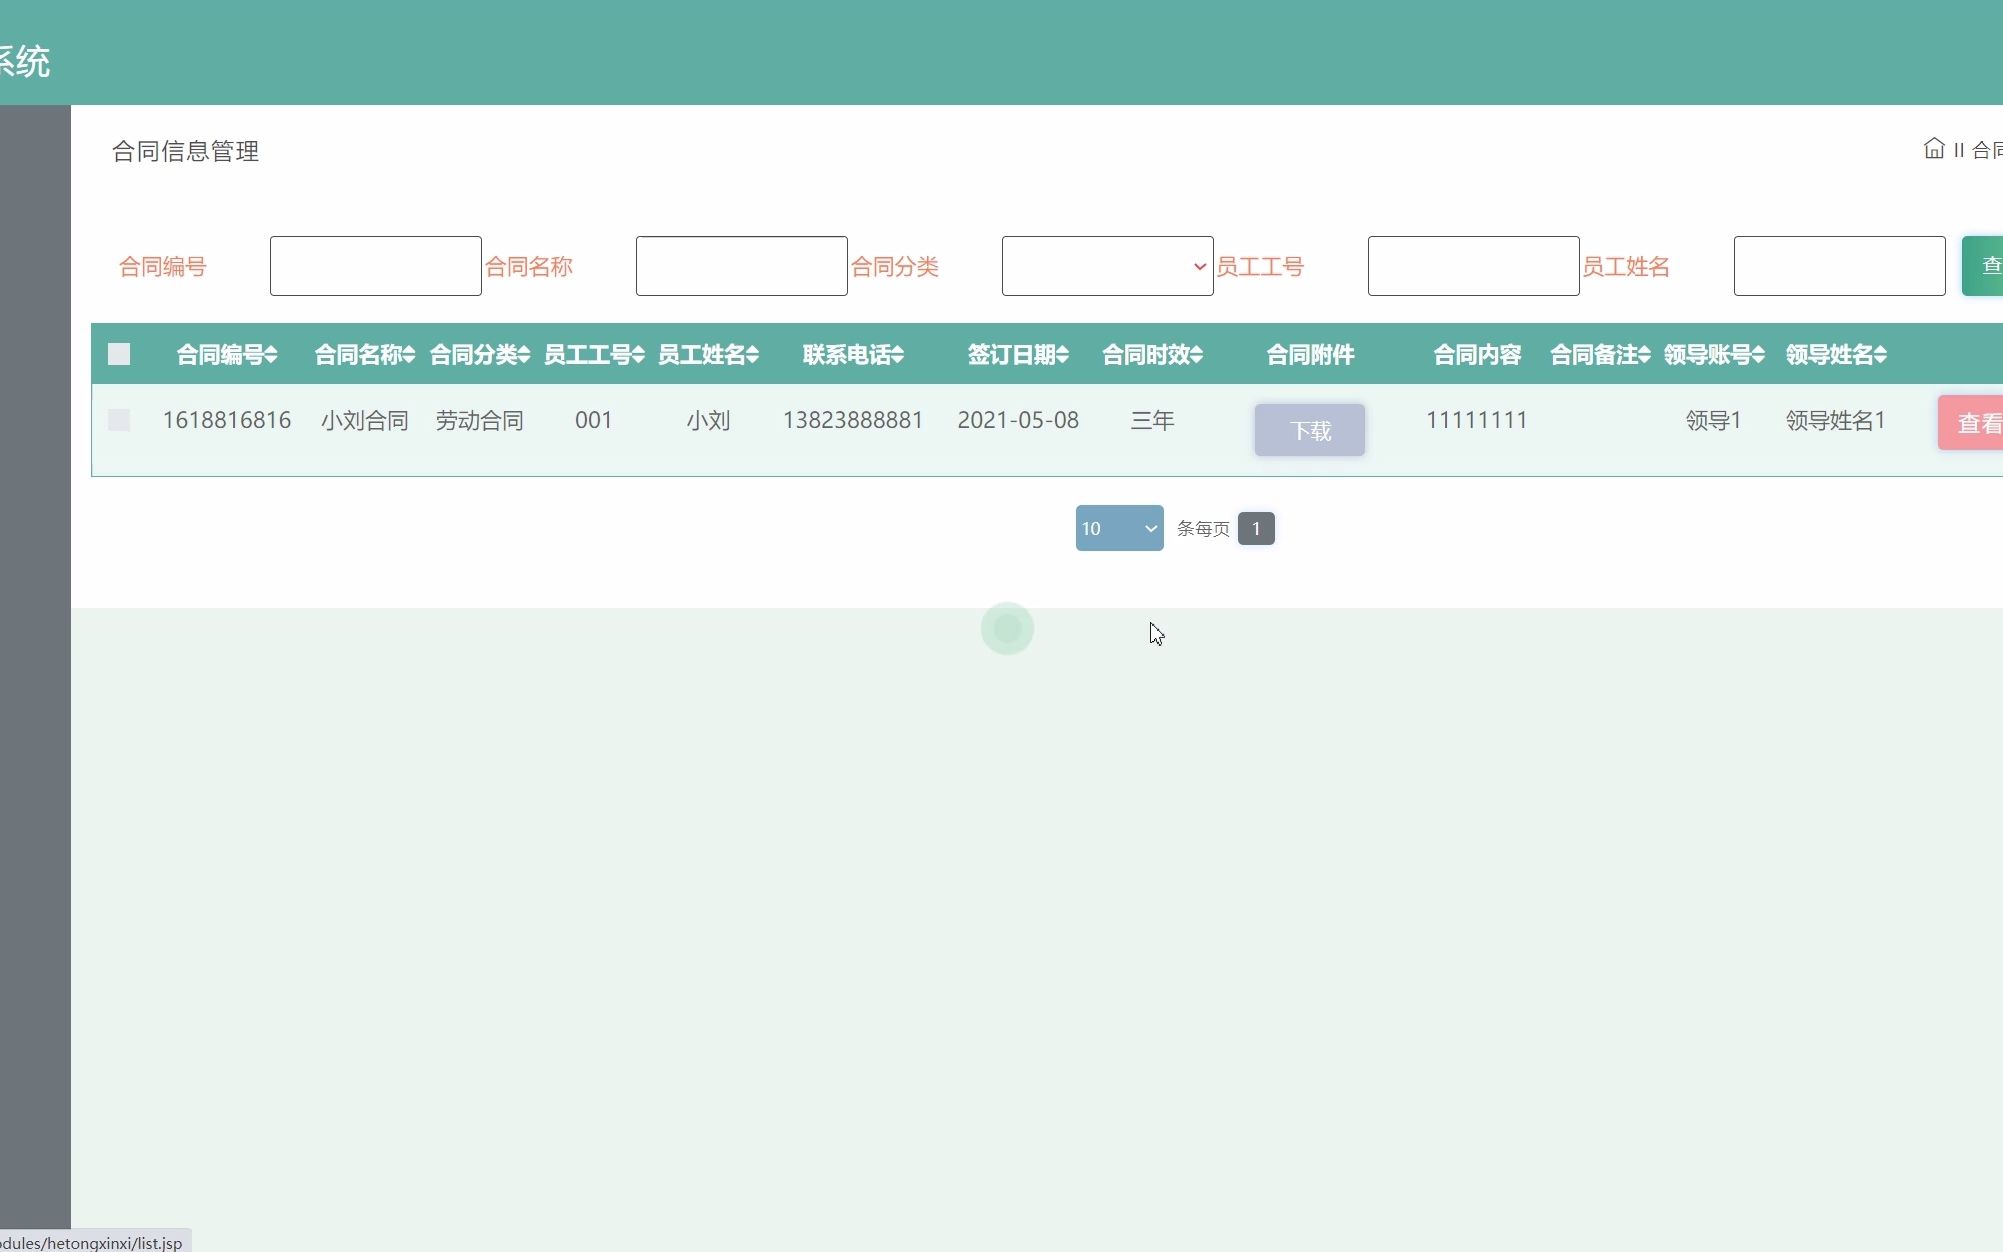Click the 合同附件 column header
The image size is (2003, 1252).
[1310, 355]
